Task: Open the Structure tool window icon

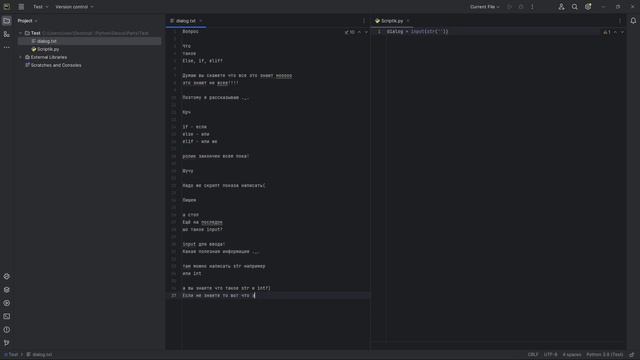Action: pyautogui.click(x=7, y=34)
